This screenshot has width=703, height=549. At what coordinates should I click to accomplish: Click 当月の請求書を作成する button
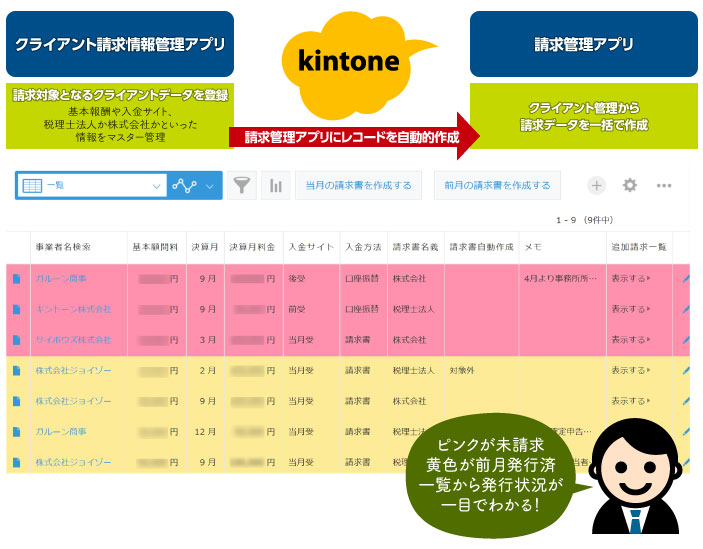coord(358,185)
